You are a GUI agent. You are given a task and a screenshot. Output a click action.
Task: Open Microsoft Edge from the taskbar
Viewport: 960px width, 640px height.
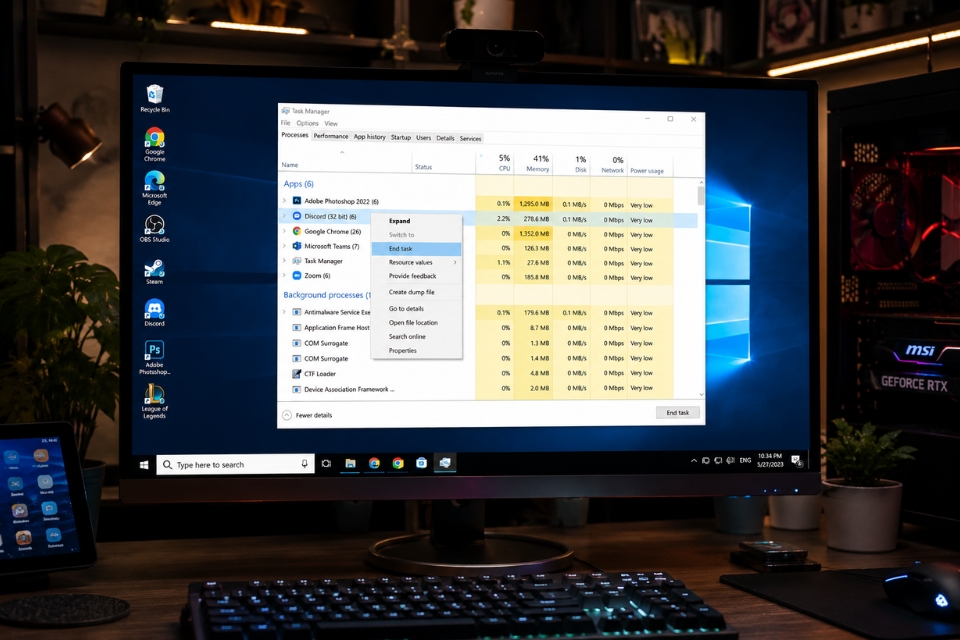pos(374,464)
